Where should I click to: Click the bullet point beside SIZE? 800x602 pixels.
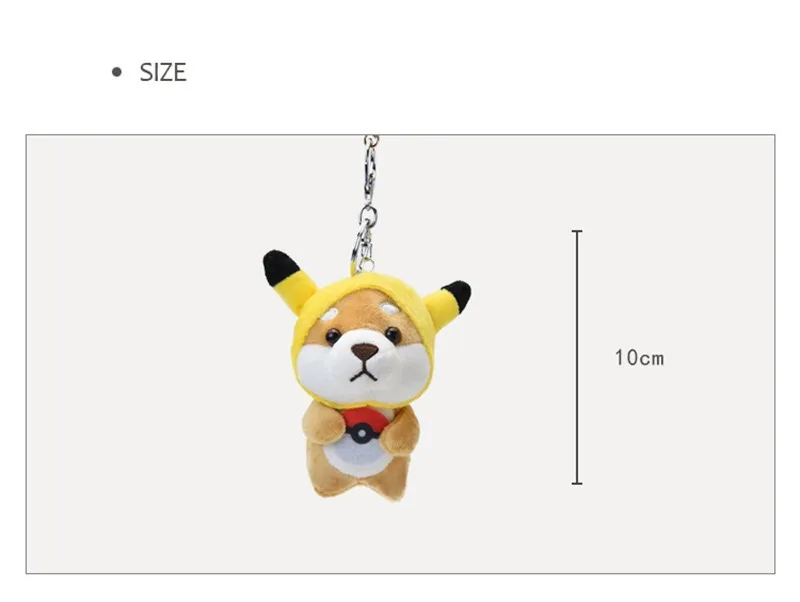117,72
